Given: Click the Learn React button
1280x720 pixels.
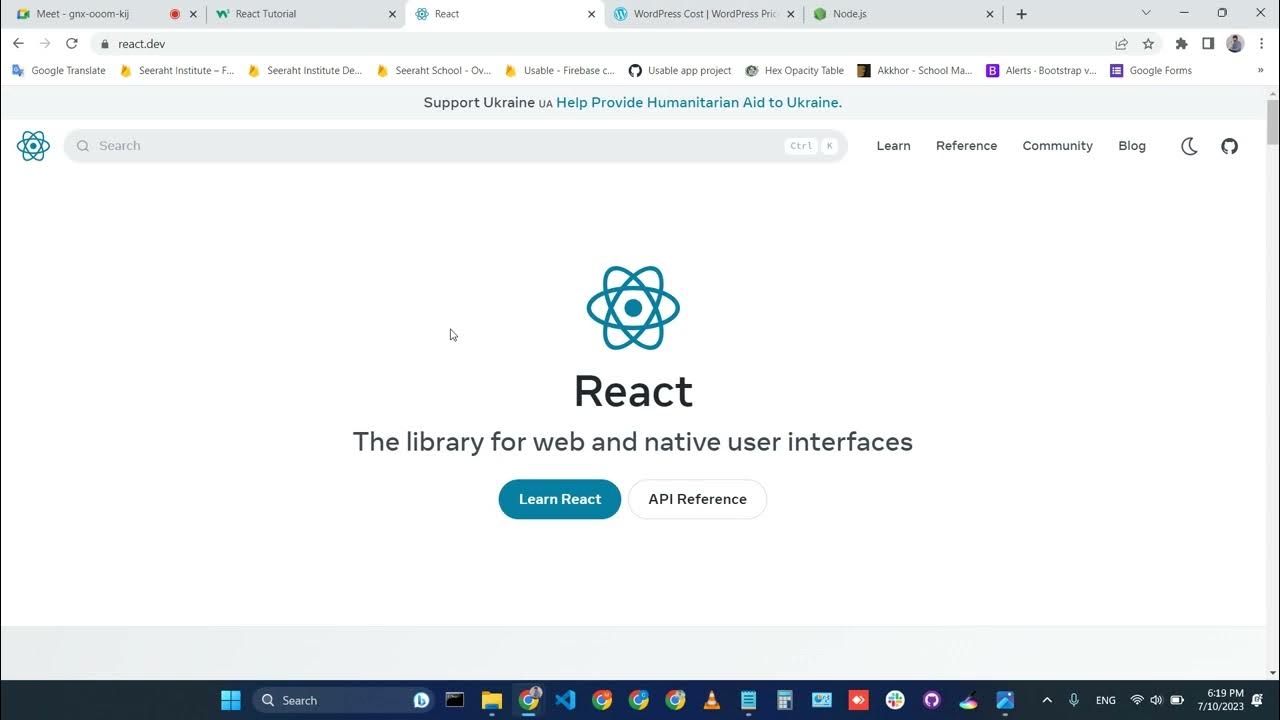Looking at the screenshot, I should [x=560, y=499].
